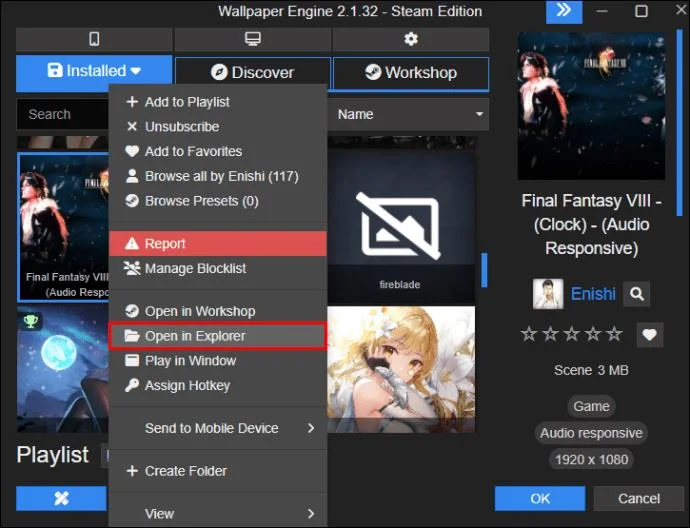Click the Scene 3 MB text
This screenshot has width=690, height=528.
pos(591,370)
